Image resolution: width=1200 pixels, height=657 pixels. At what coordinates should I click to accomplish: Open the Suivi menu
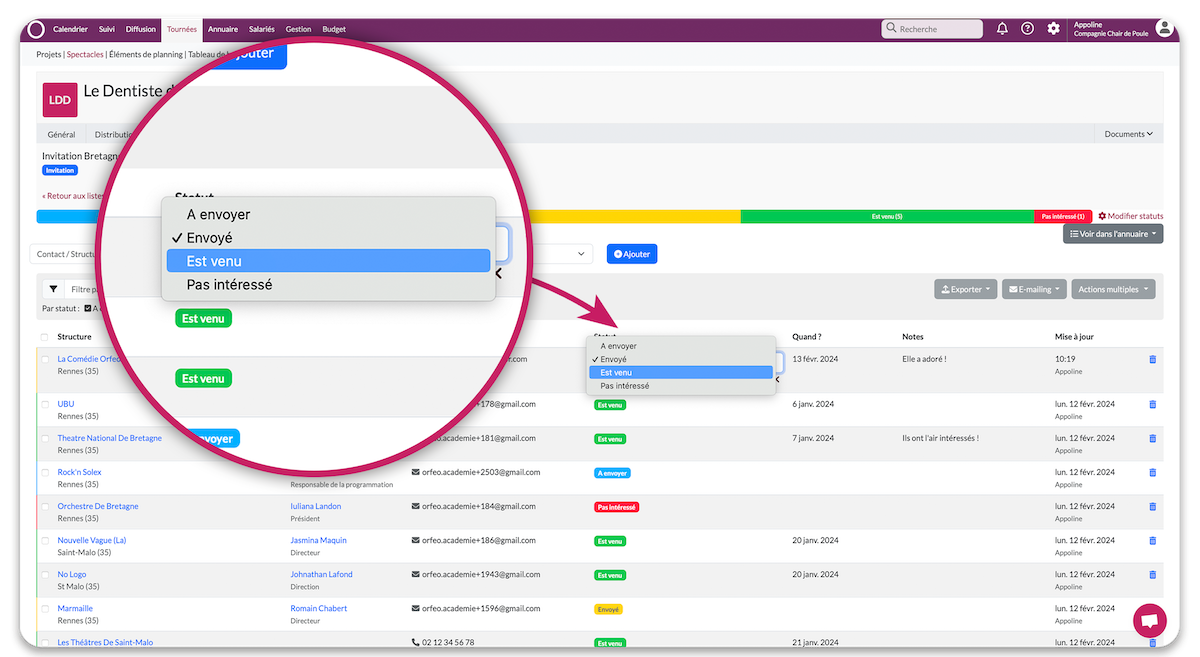tap(107, 29)
